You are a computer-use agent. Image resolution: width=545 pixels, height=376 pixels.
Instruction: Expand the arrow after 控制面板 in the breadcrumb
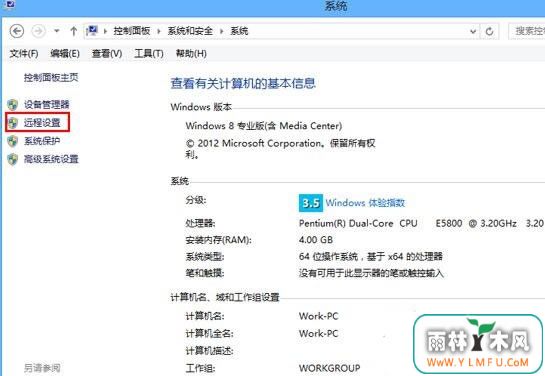point(159,31)
